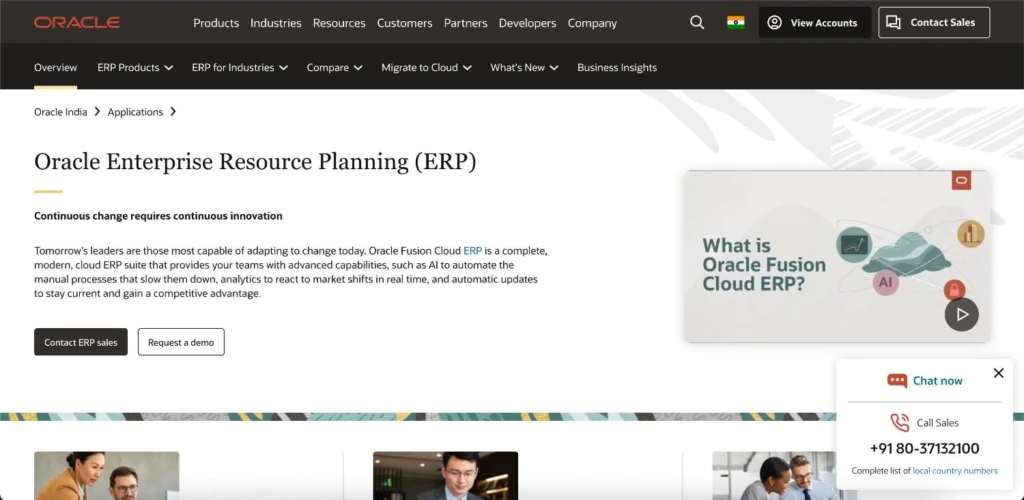Close the chat and call sales popup
The height and width of the screenshot is (500, 1024).
click(x=998, y=373)
